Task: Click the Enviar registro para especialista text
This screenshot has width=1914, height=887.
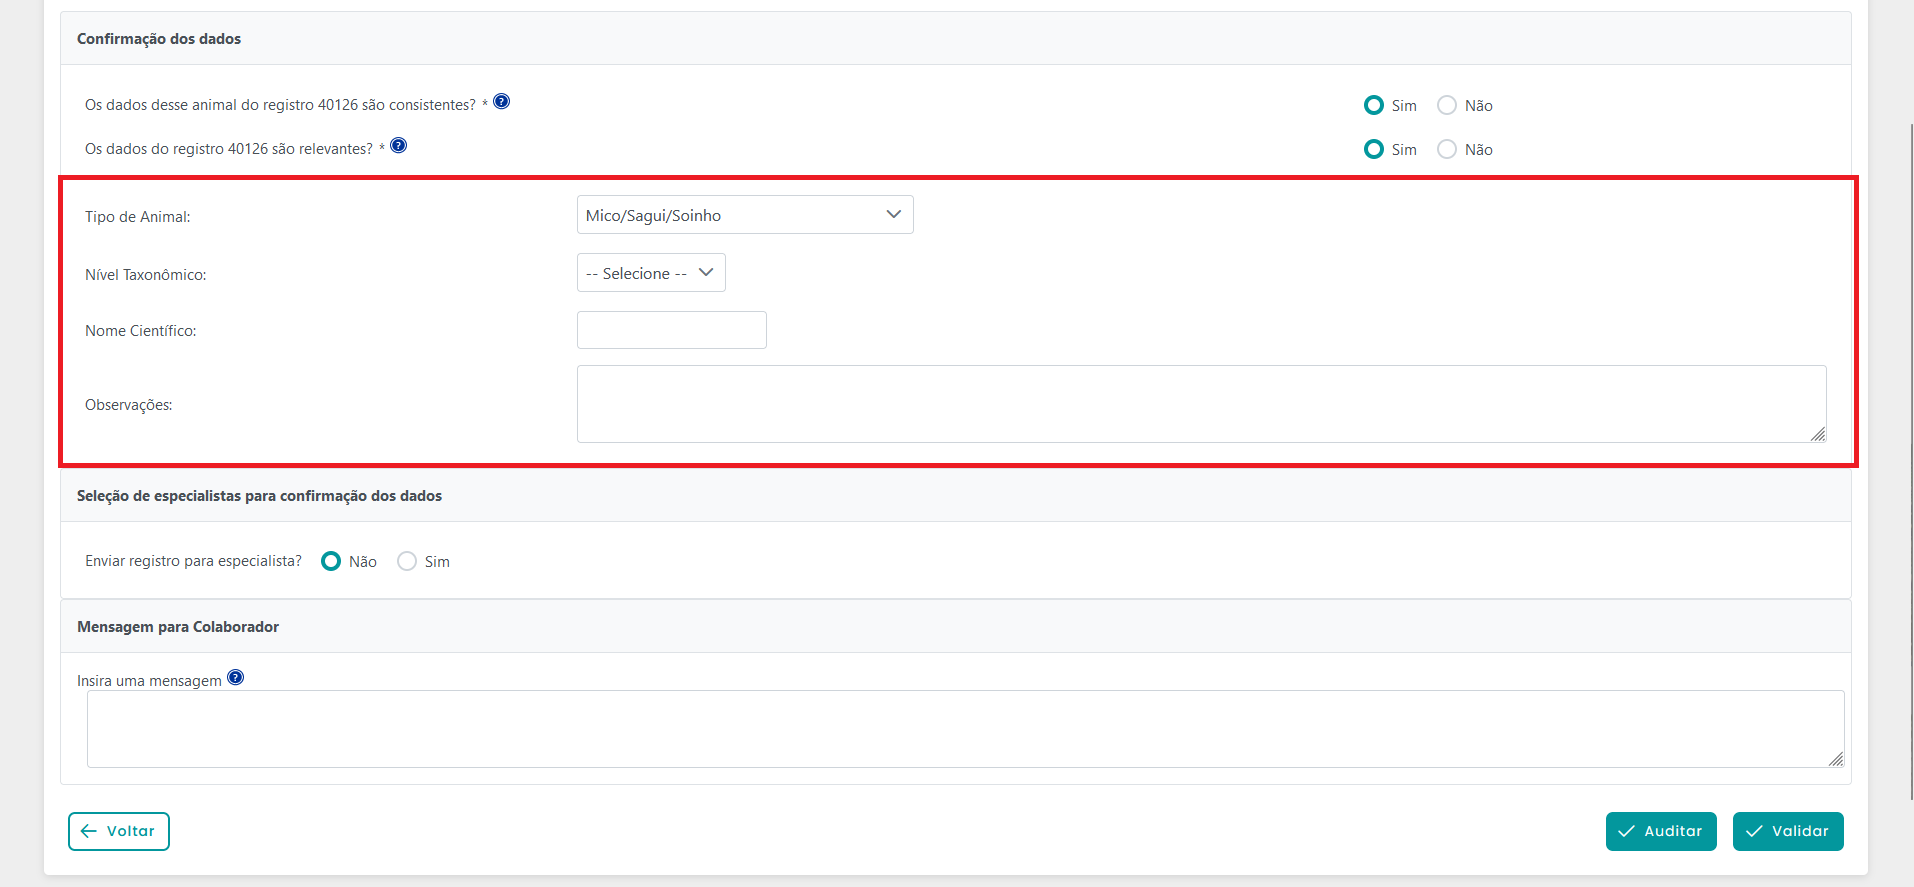Action: tap(193, 561)
